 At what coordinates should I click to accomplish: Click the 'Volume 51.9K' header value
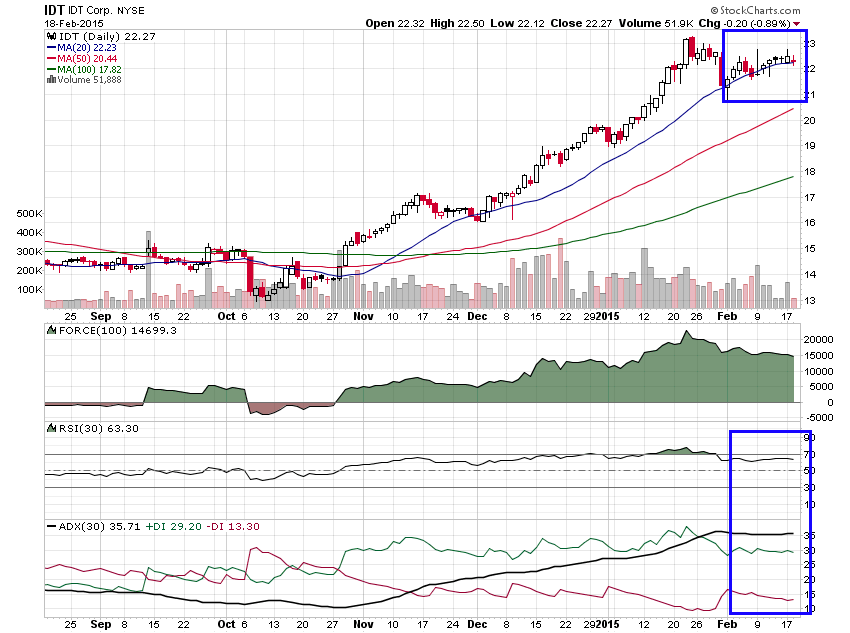click(x=656, y=23)
